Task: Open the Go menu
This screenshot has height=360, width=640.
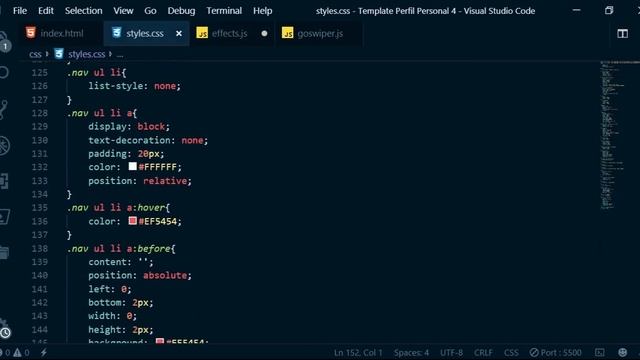Action: click(150, 11)
